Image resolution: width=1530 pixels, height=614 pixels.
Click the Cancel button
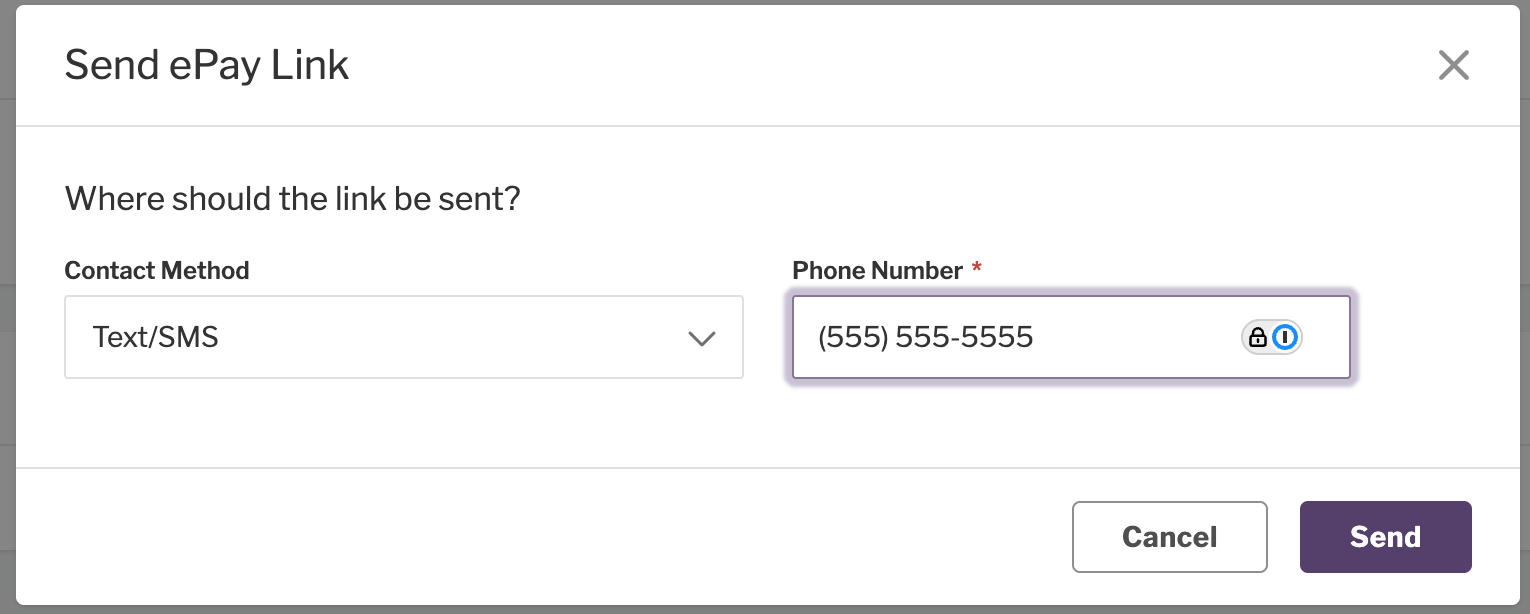[x=1170, y=537]
